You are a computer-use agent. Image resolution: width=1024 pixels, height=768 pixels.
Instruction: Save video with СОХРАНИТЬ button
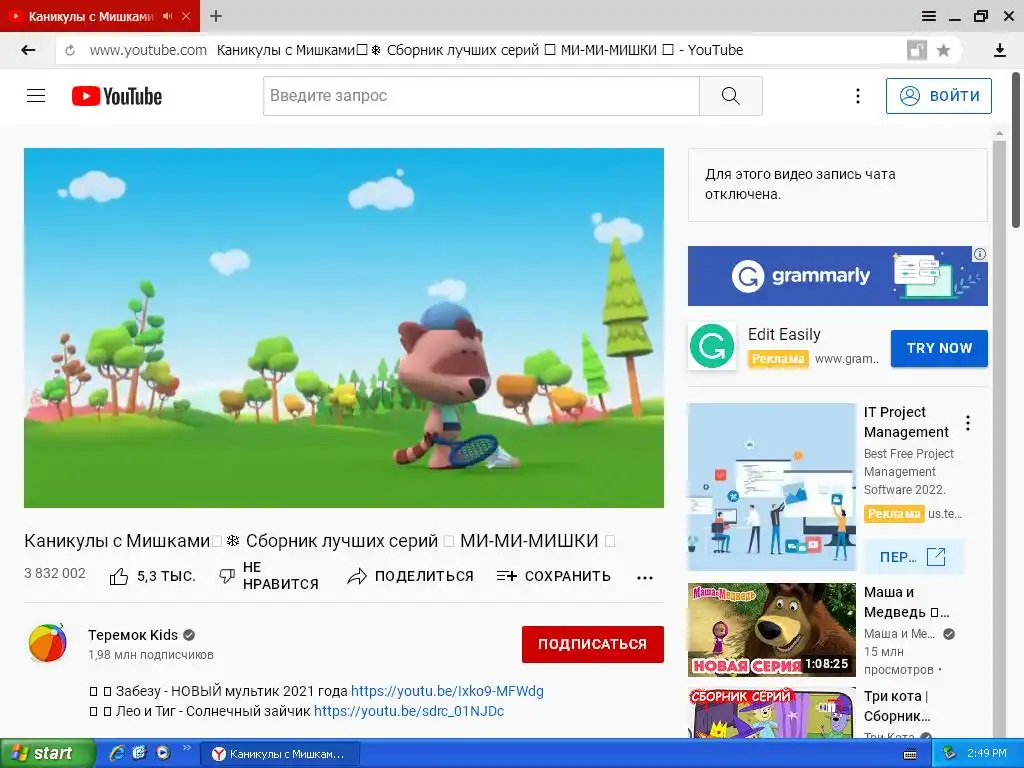click(554, 577)
